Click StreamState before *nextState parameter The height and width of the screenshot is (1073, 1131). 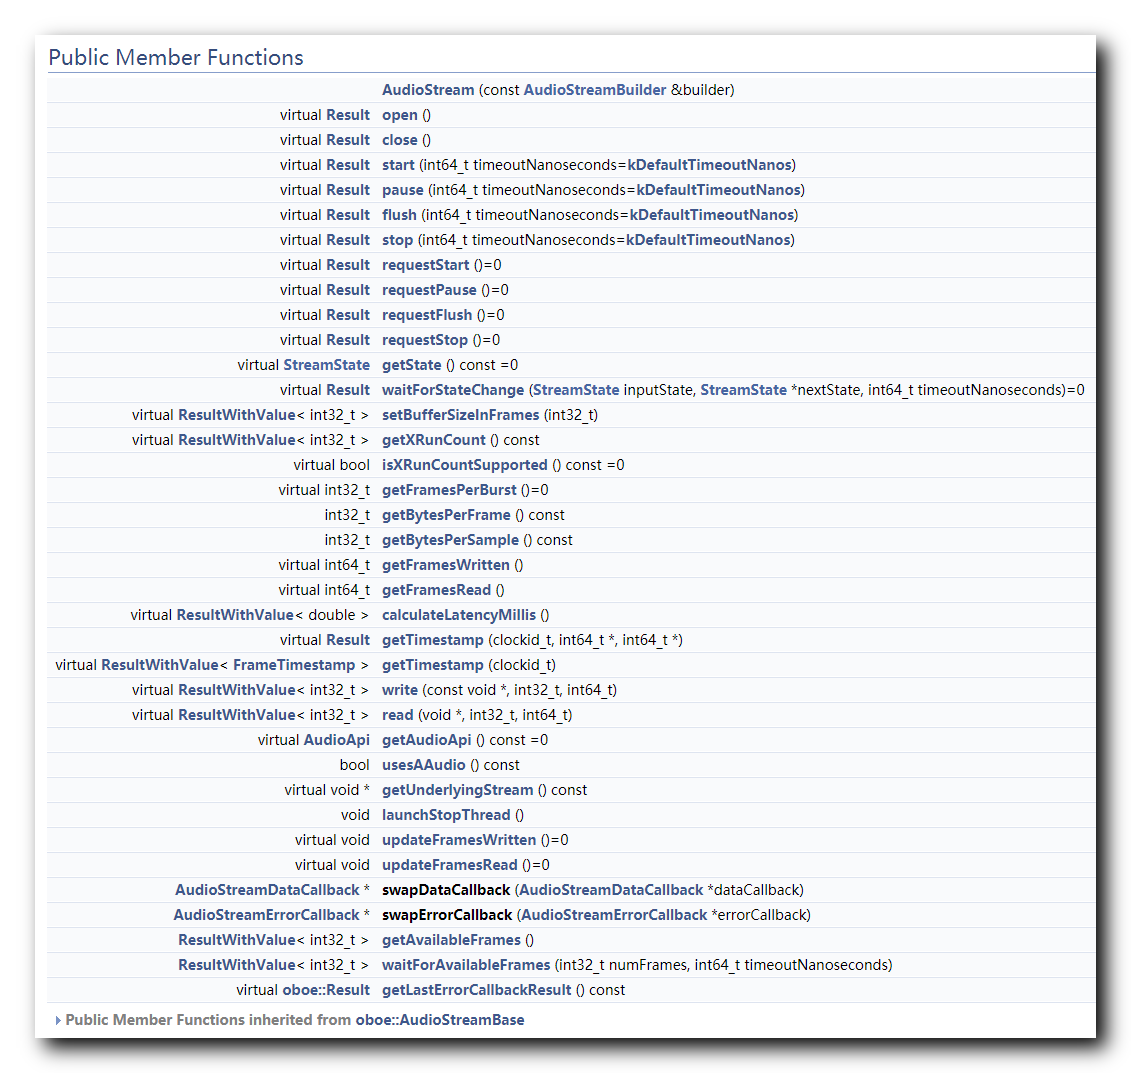click(x=744, y=390)
